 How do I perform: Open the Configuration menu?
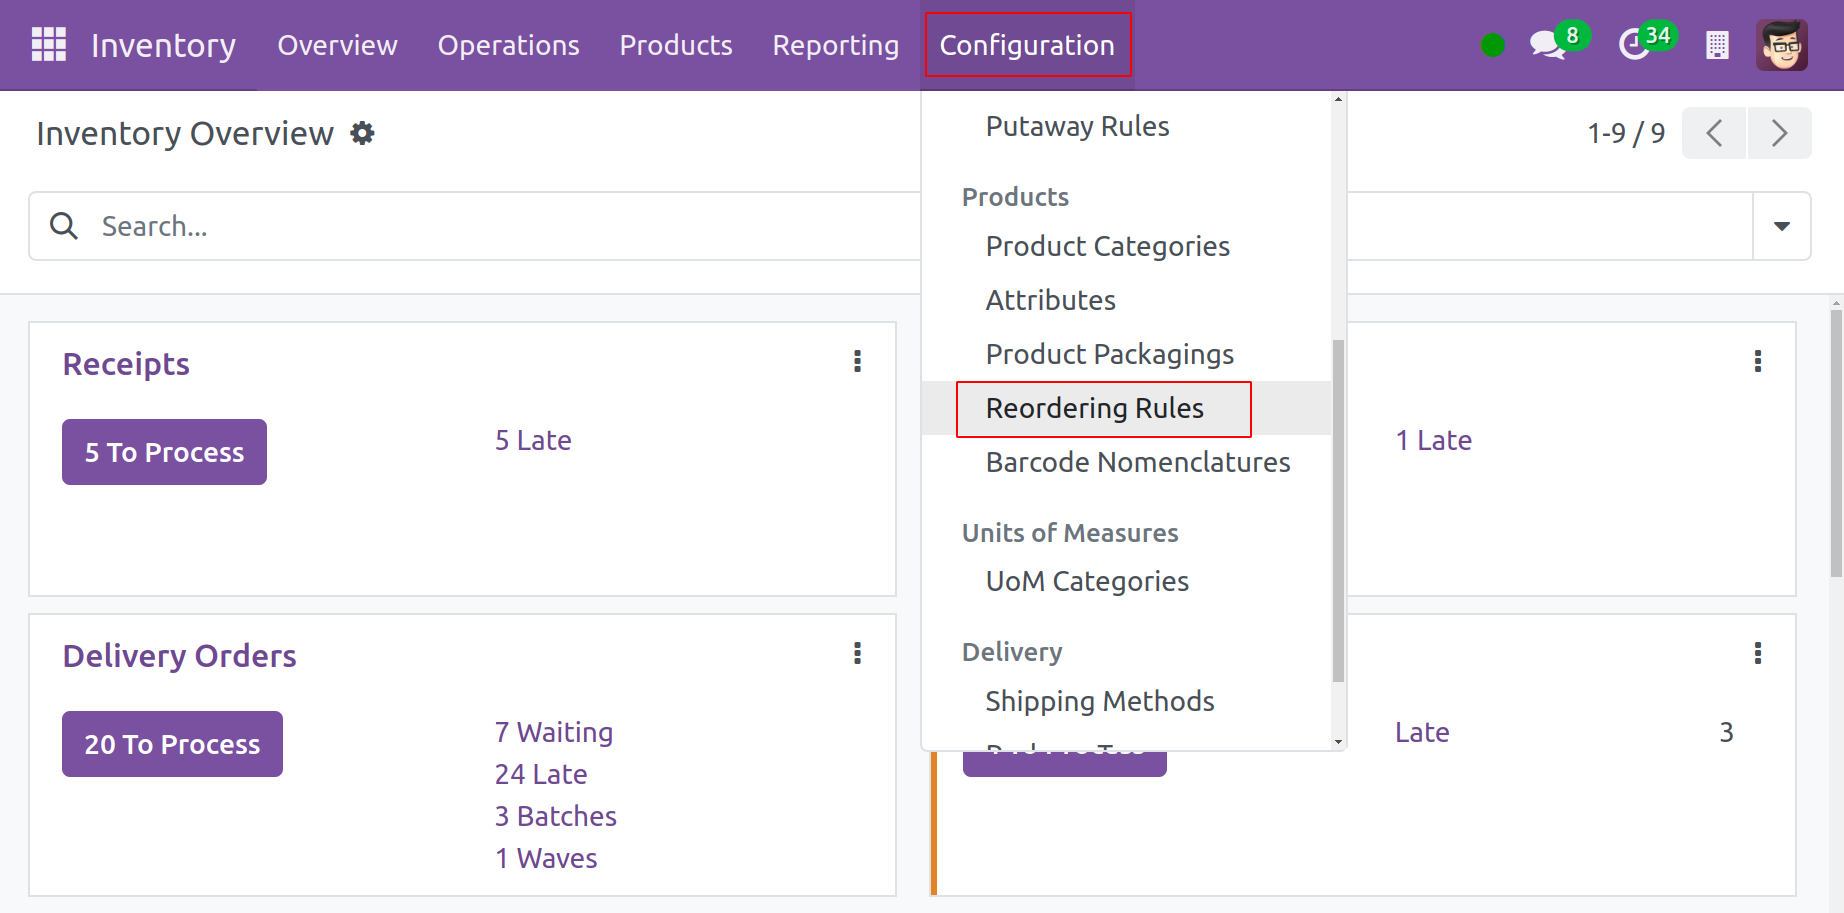(1027, 45)
